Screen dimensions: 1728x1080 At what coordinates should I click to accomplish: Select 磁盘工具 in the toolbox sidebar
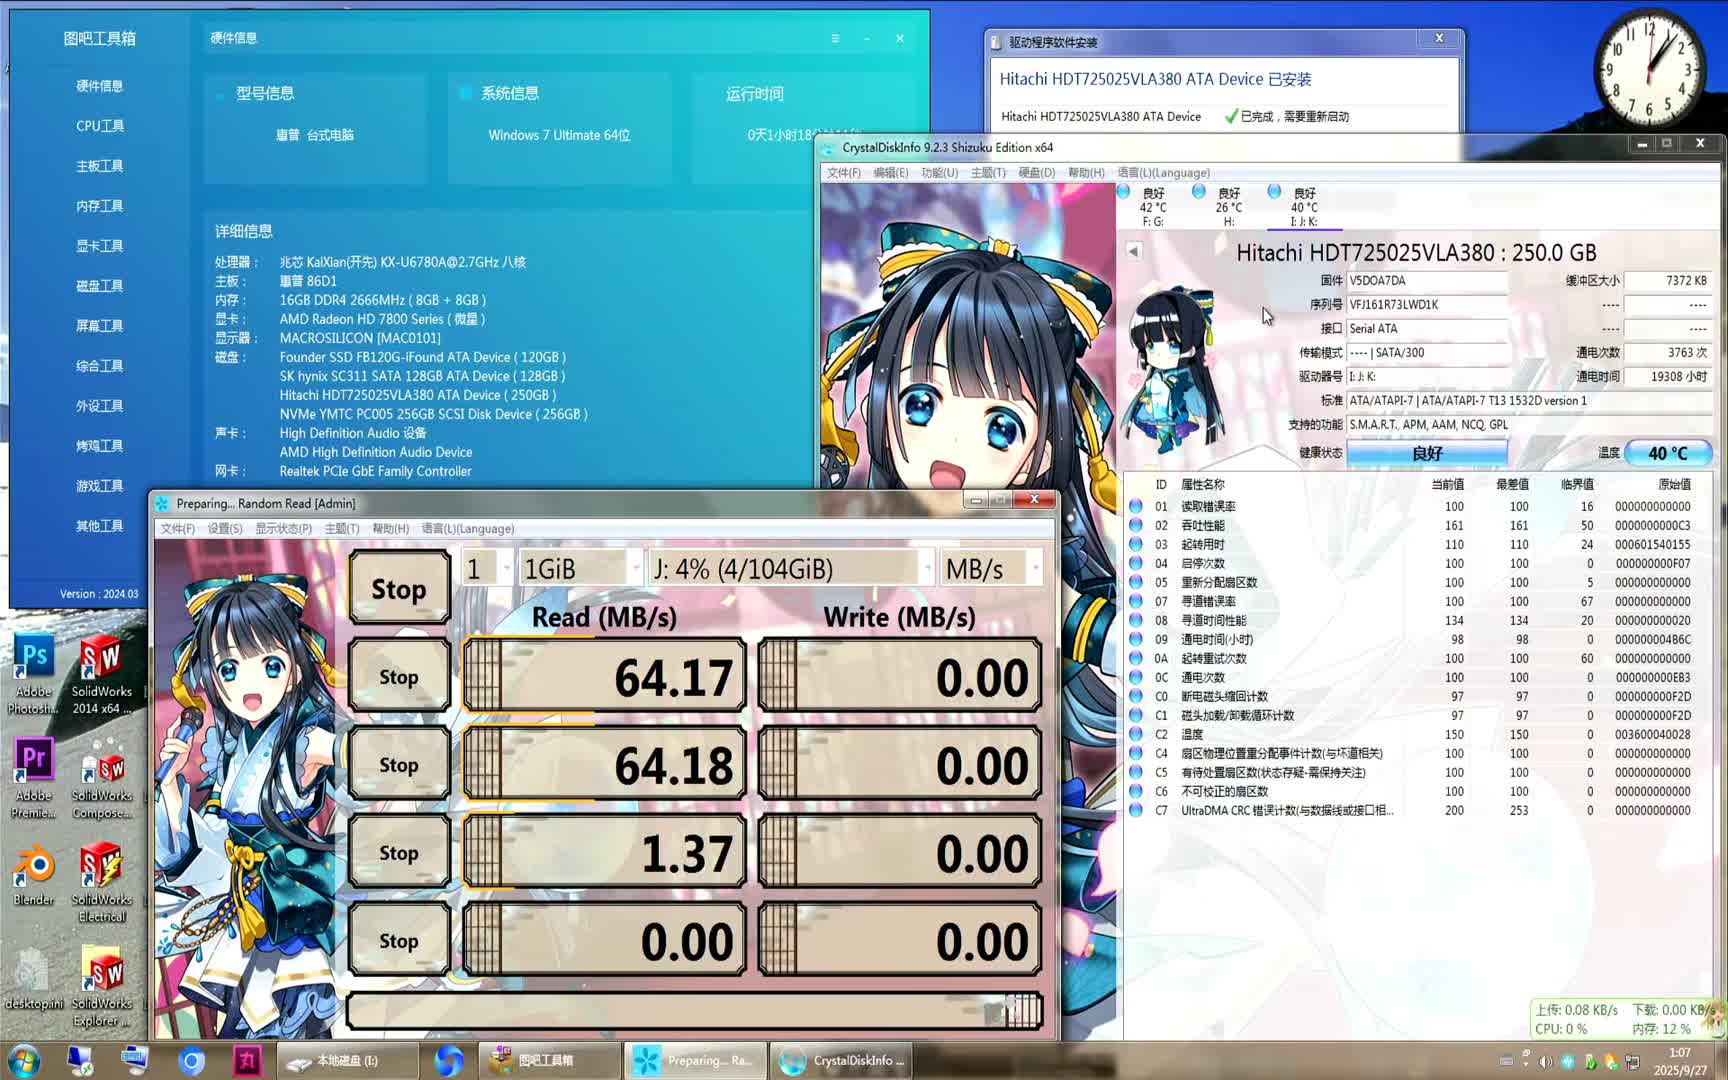click(98, 285)
